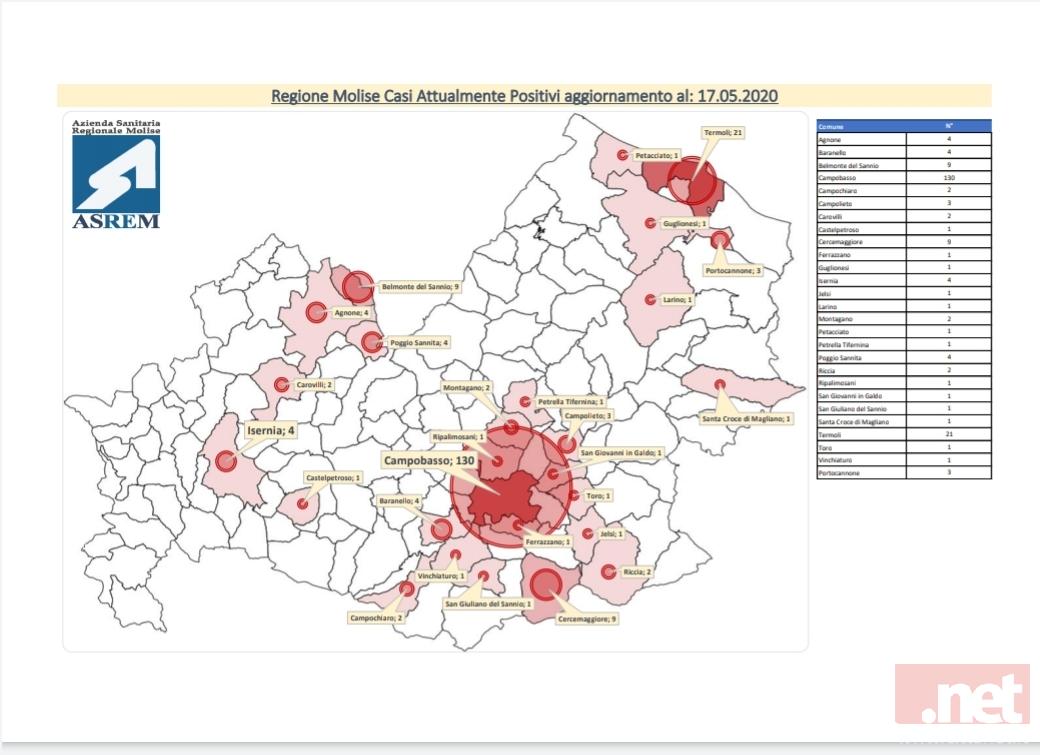Screen dimensions: 1040x755
Task: Click the 'Isernia; 4' callout label
Action: [x=270, y=431]
